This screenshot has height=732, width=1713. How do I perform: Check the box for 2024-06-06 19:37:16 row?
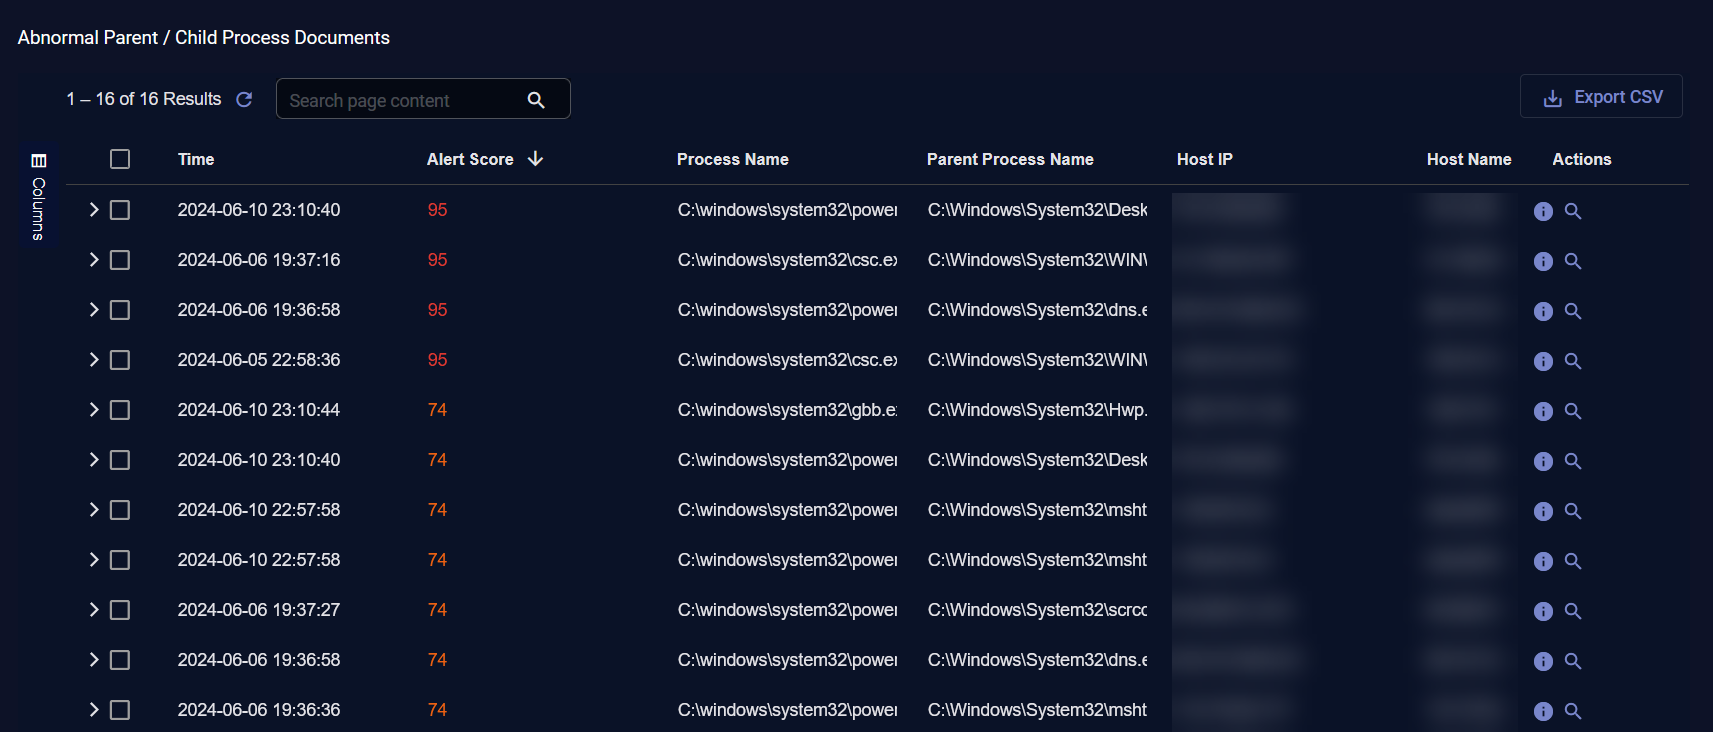[120, 260]
